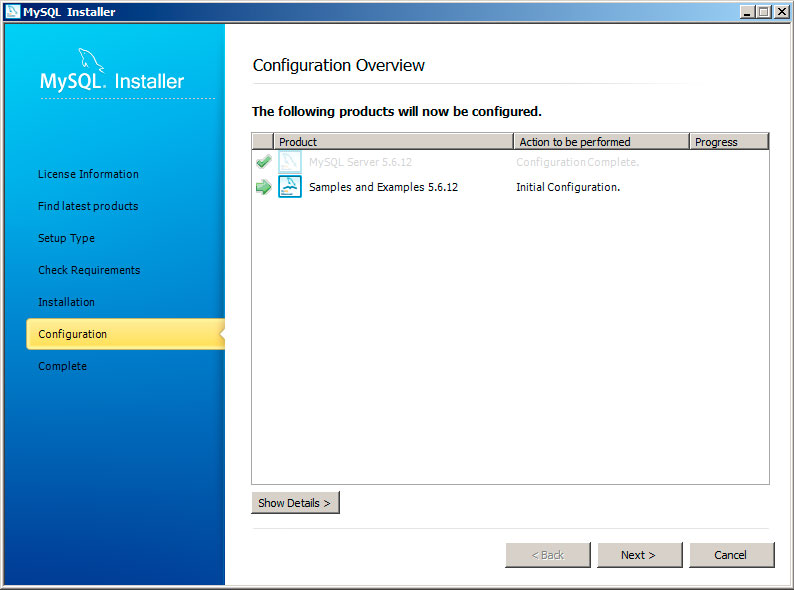Select the 'MySQL Server 5.6.12' row text
This screenshot has width=794, height=590.
361,162
